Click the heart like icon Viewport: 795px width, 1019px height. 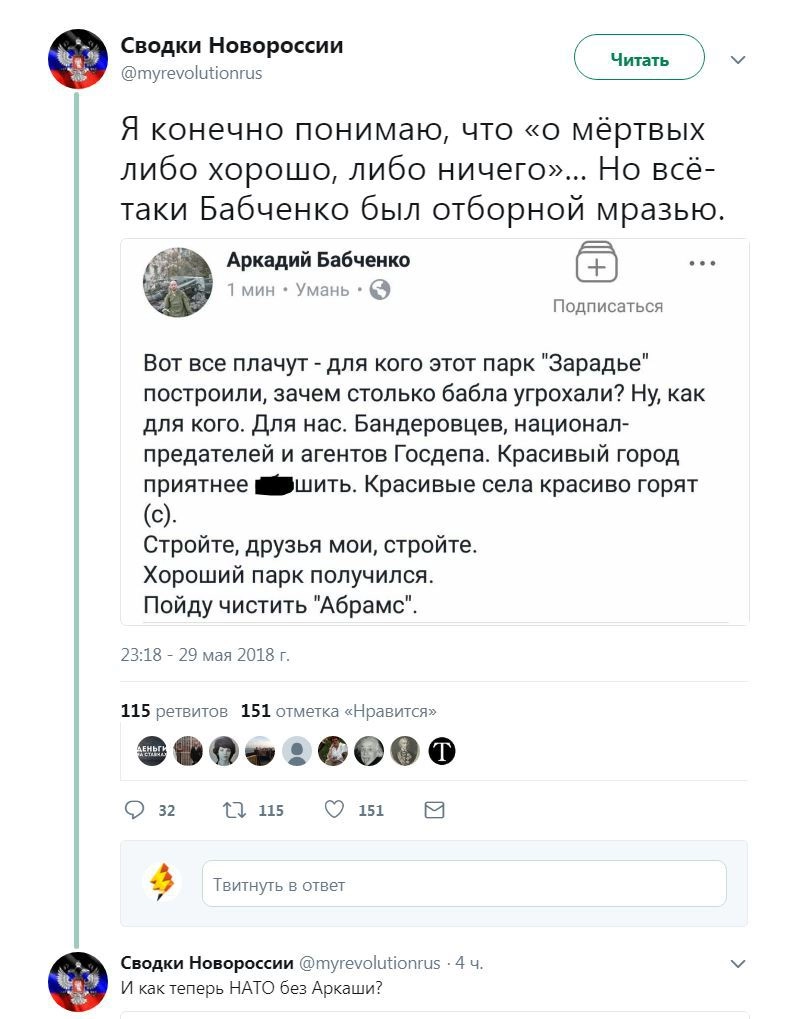click(x=335, y=810)
